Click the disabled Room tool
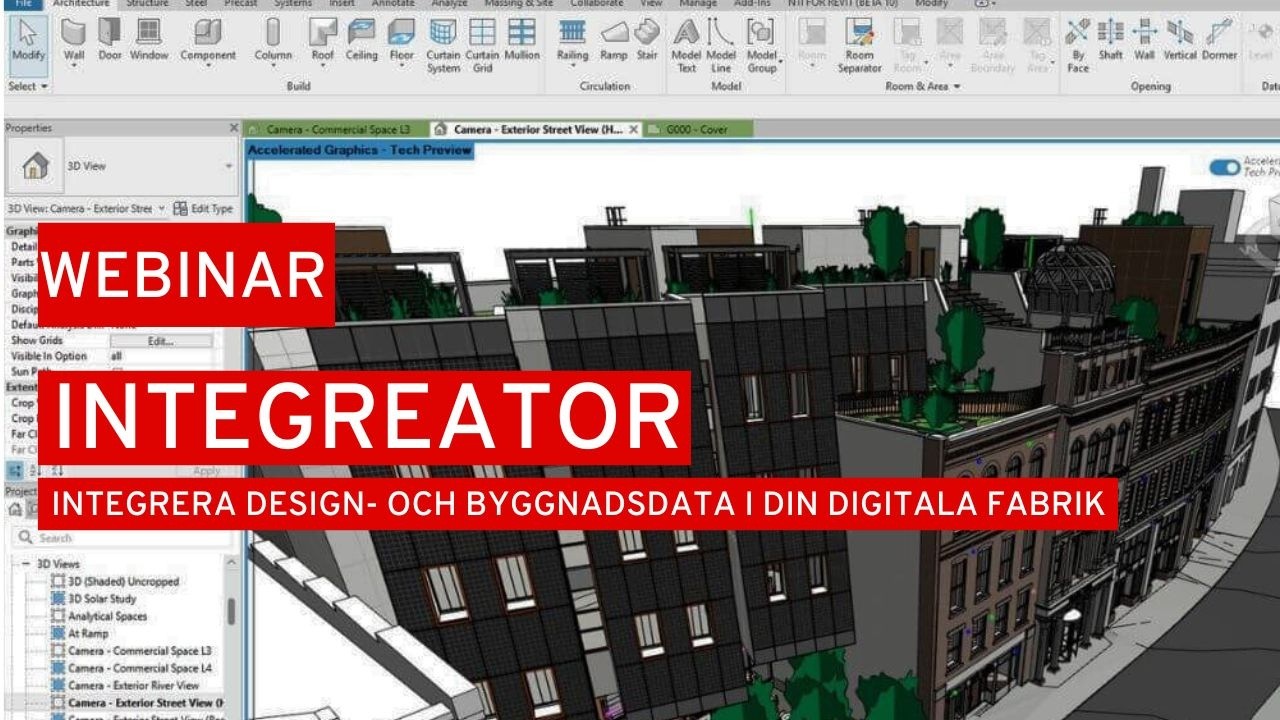The image size is (1280, 720). [x=812, y=42]
